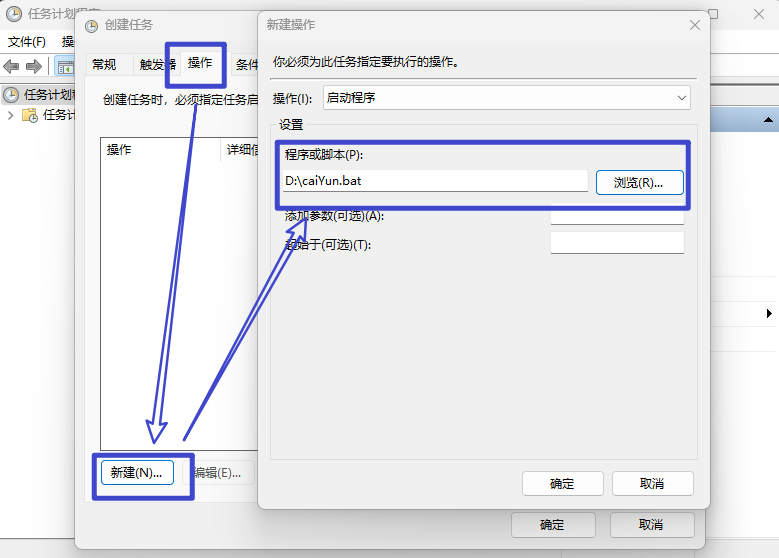Select the Task Scheduler clock root node
The image size is (779, 558).
tap(11, 95)
